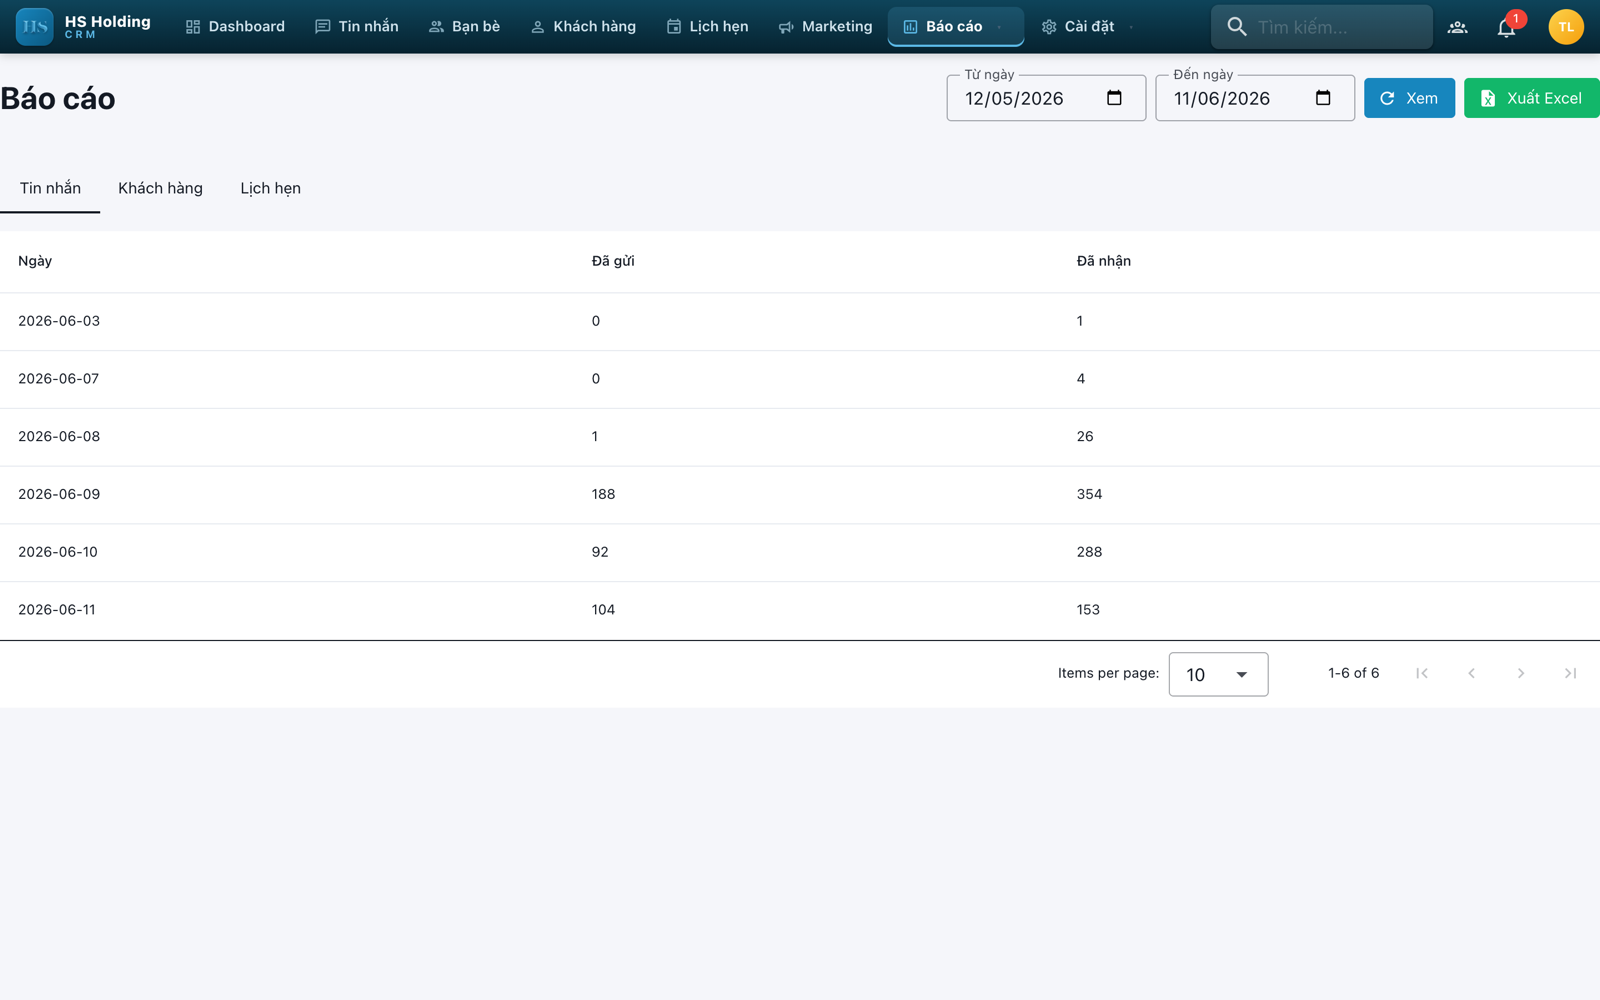This screenshot has height=1000, width=1600.
Task: Click received value 26
Action: [x=1085, y=437]
